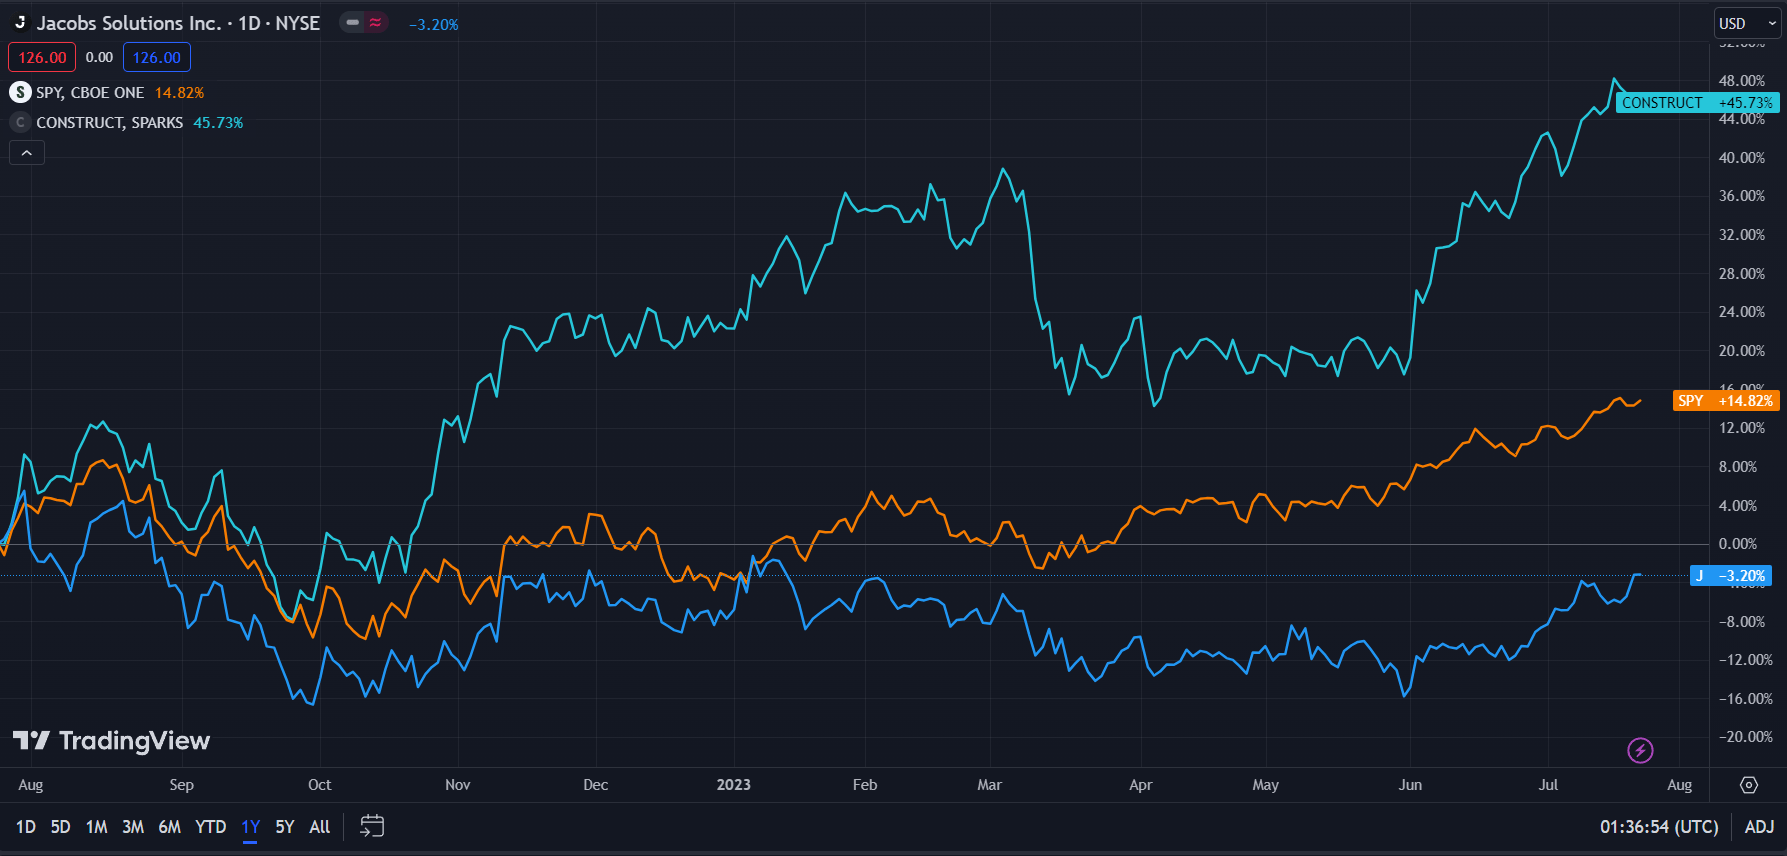Click the -3.20% change value in title

(x=434, y=24)
